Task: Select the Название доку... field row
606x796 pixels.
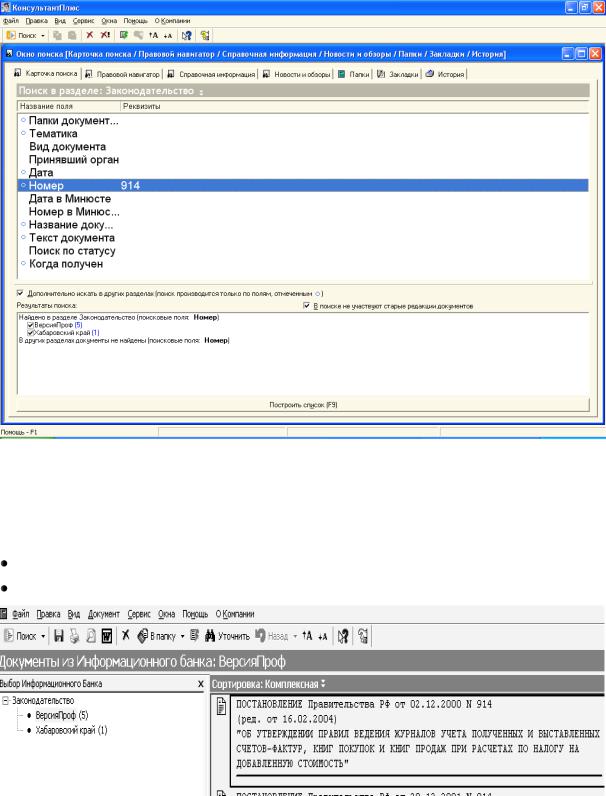Action: pyautogui.click(x=303, y=224)
